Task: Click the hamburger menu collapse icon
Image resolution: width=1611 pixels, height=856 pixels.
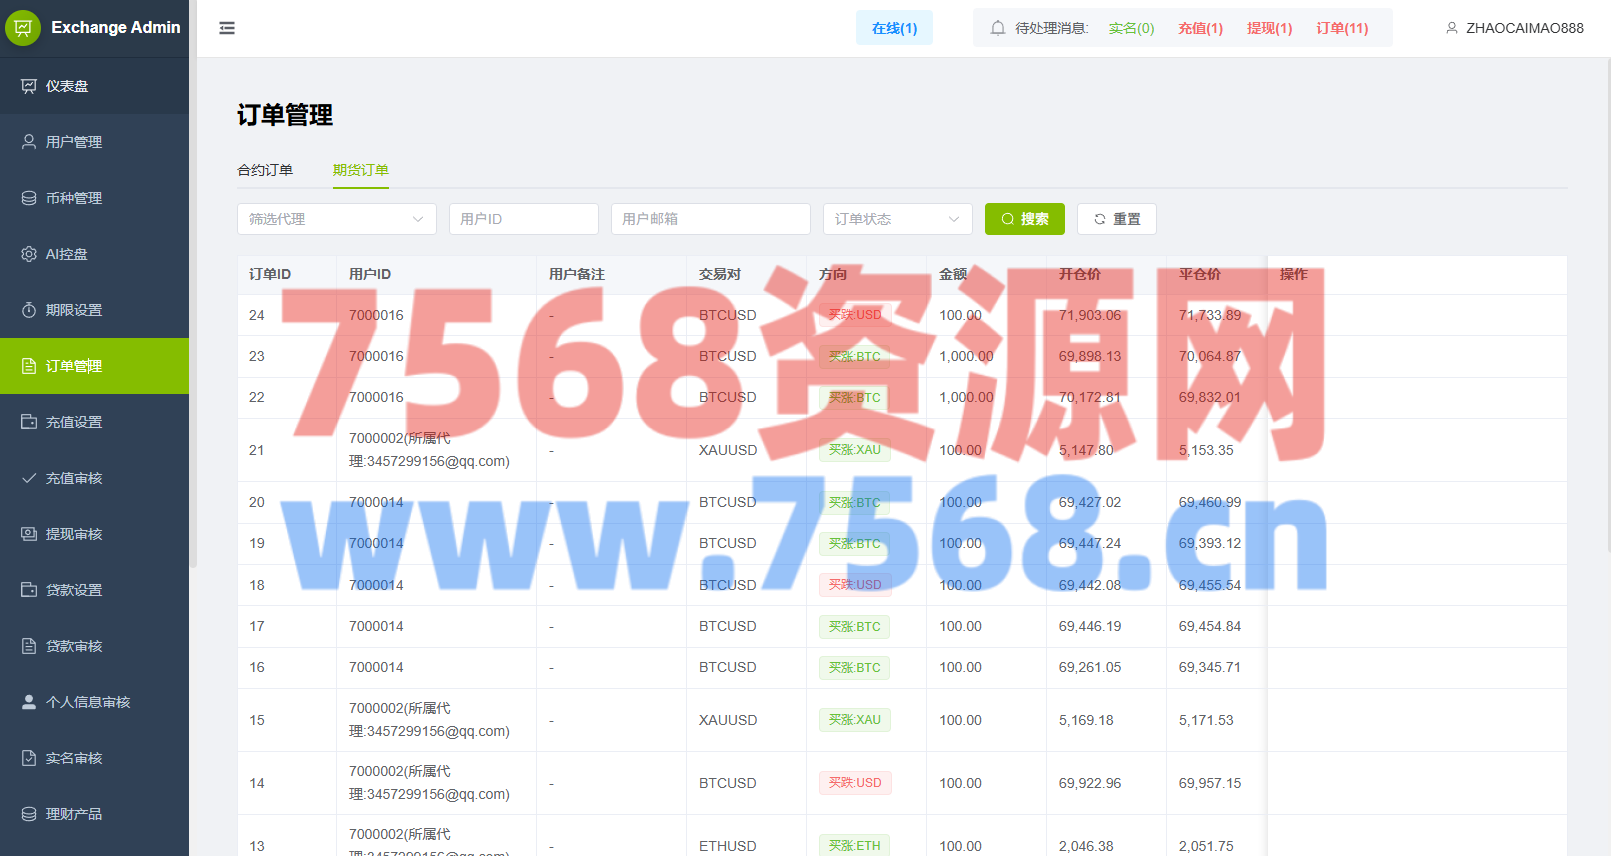Action: pyautogui.click(x=227, y=28)
